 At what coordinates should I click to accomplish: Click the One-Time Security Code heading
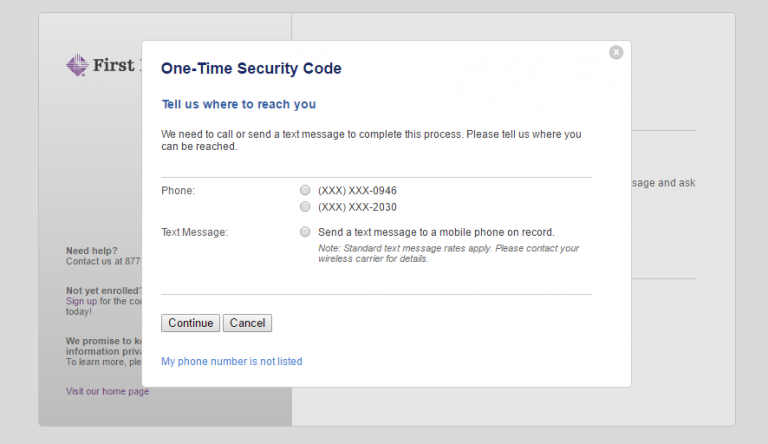(x=251, y=68)
